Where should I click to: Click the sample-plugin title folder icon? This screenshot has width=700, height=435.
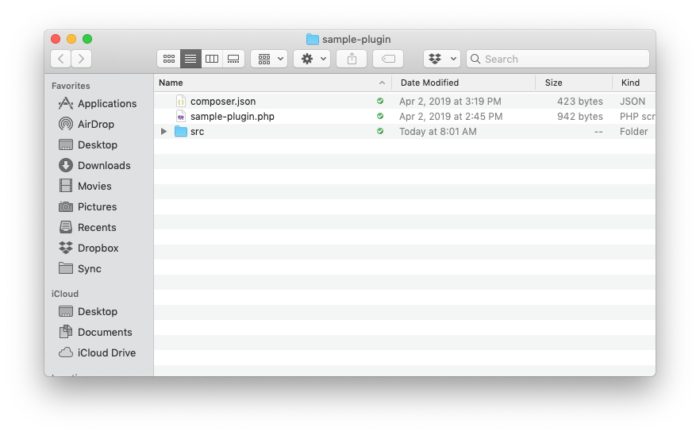(x=312, y=39)
